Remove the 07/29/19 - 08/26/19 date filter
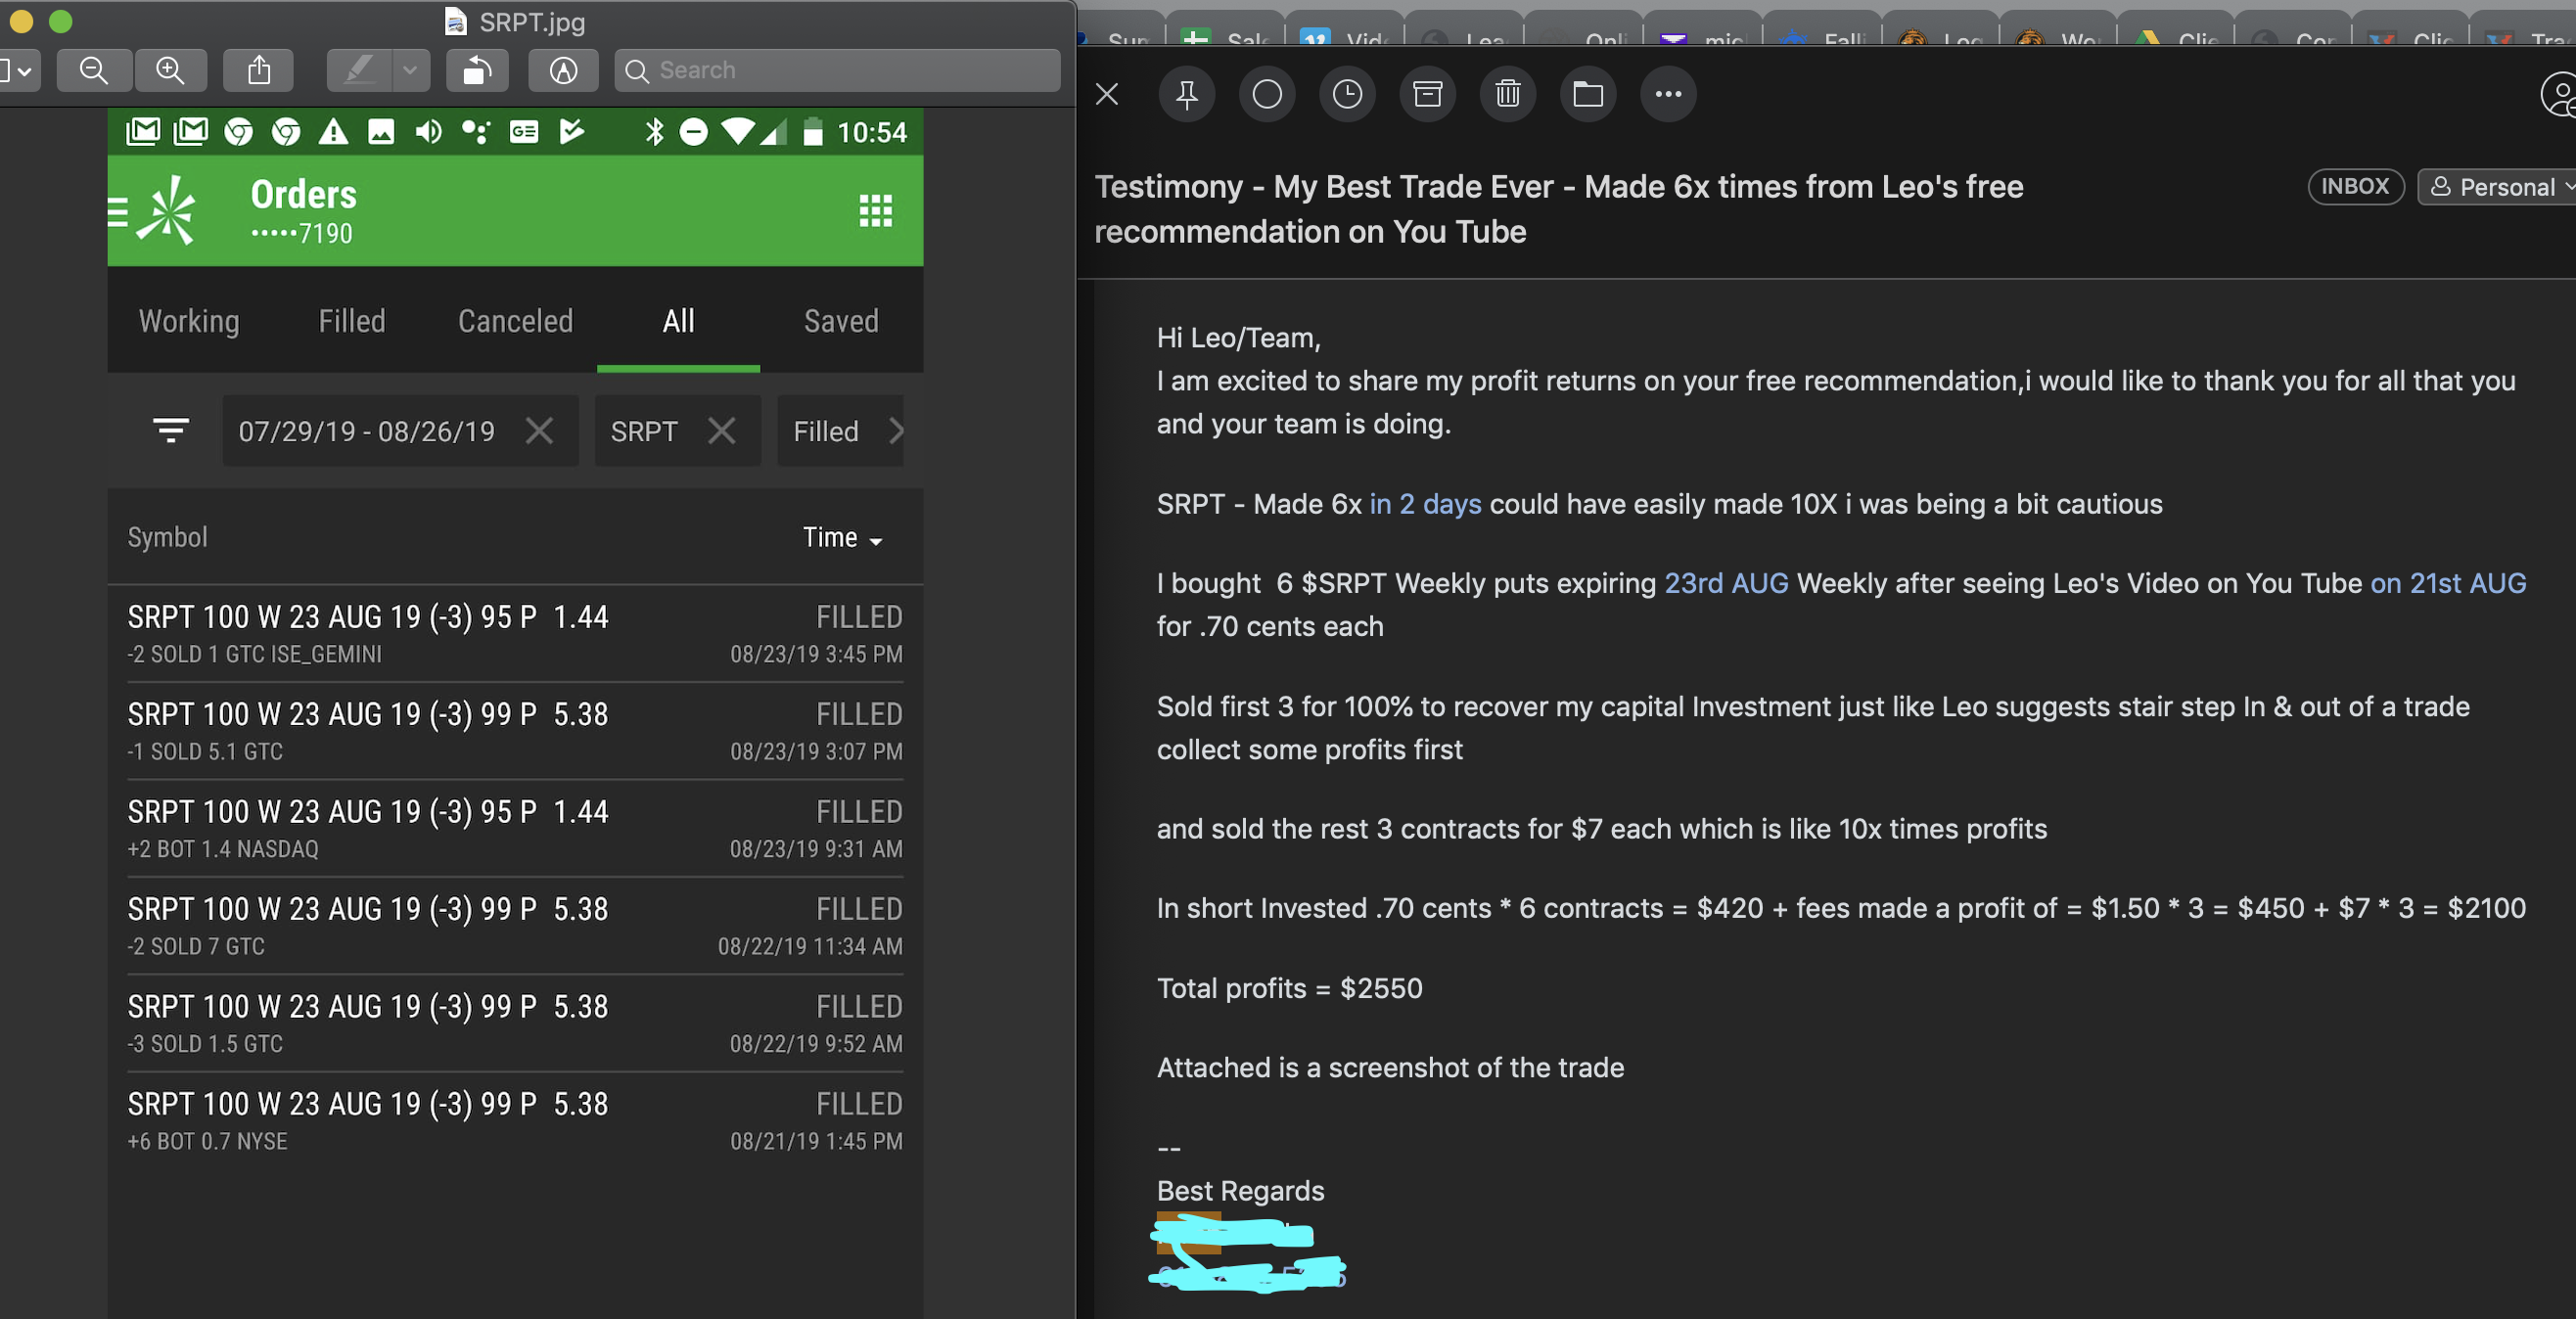2576x1319 pixels. [539, 431]
